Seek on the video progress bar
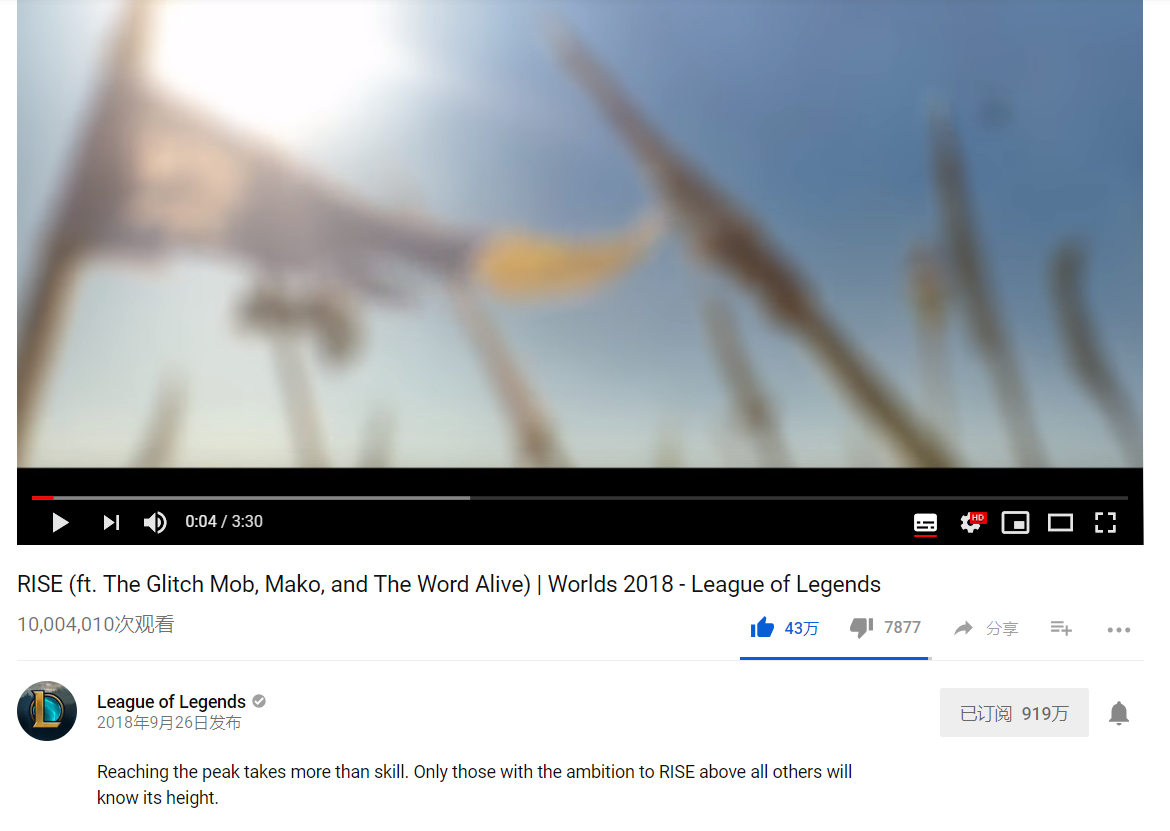 [x=580, y=498]
